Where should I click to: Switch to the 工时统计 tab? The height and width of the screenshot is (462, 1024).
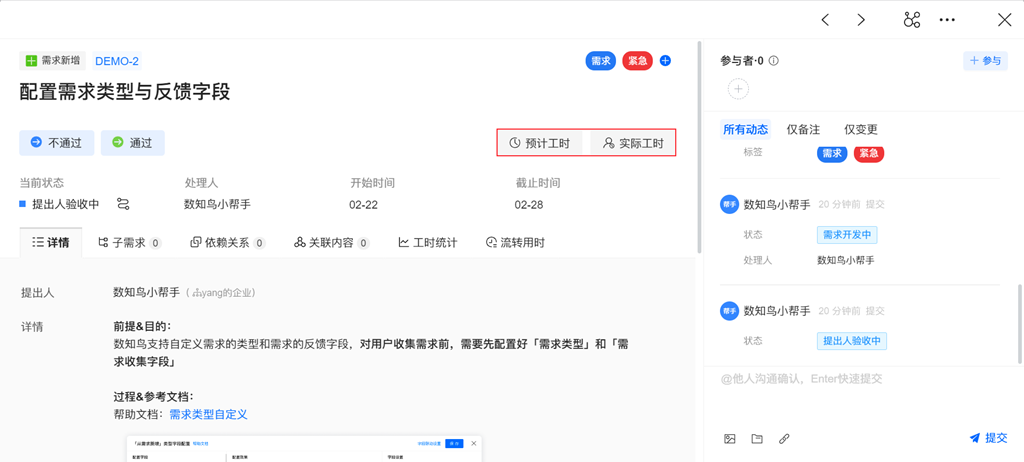pos(428,242)
